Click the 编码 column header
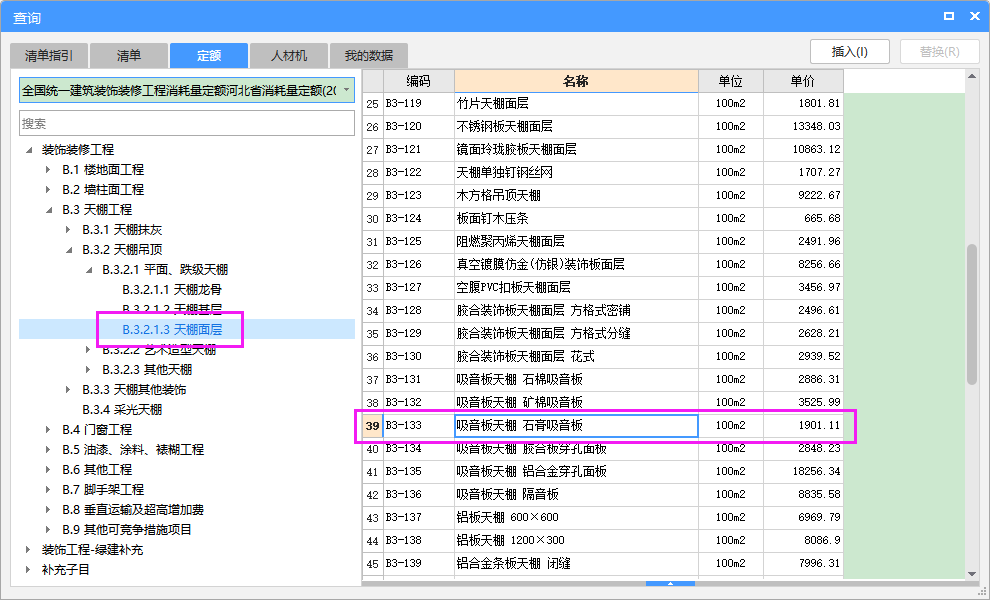The image size is (990, 600). click(x=419, y=81)
